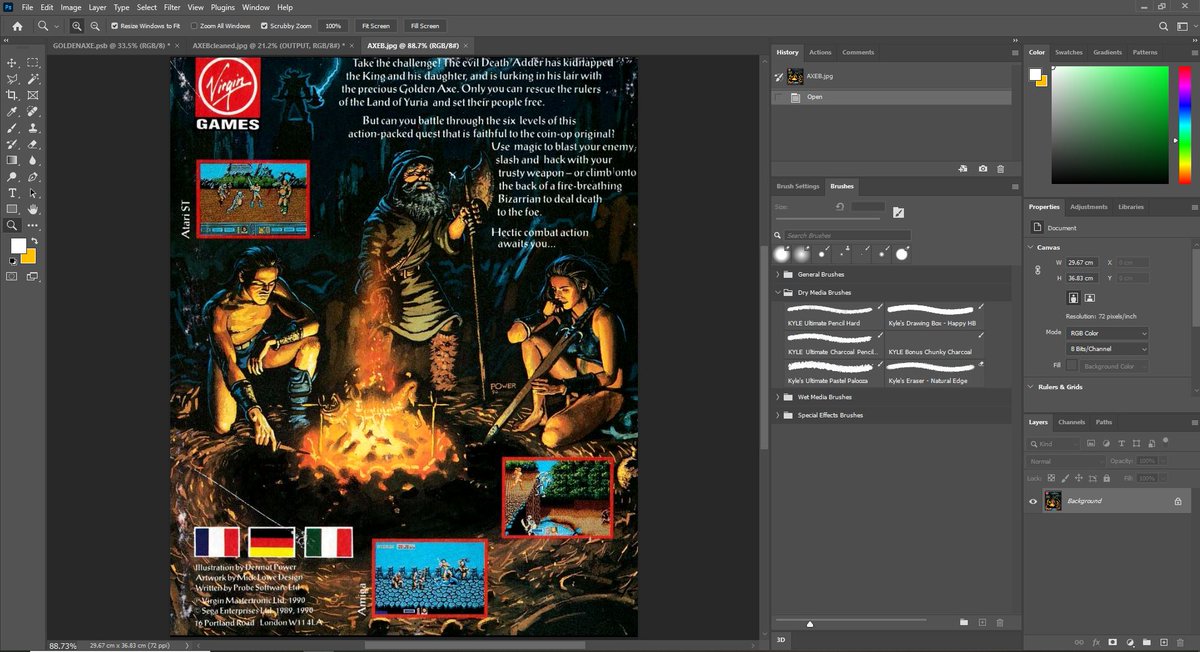The image size is (1200, 652).
Task: Expand the Rulers & Grids section
Action: click(x=1031, y=387)
